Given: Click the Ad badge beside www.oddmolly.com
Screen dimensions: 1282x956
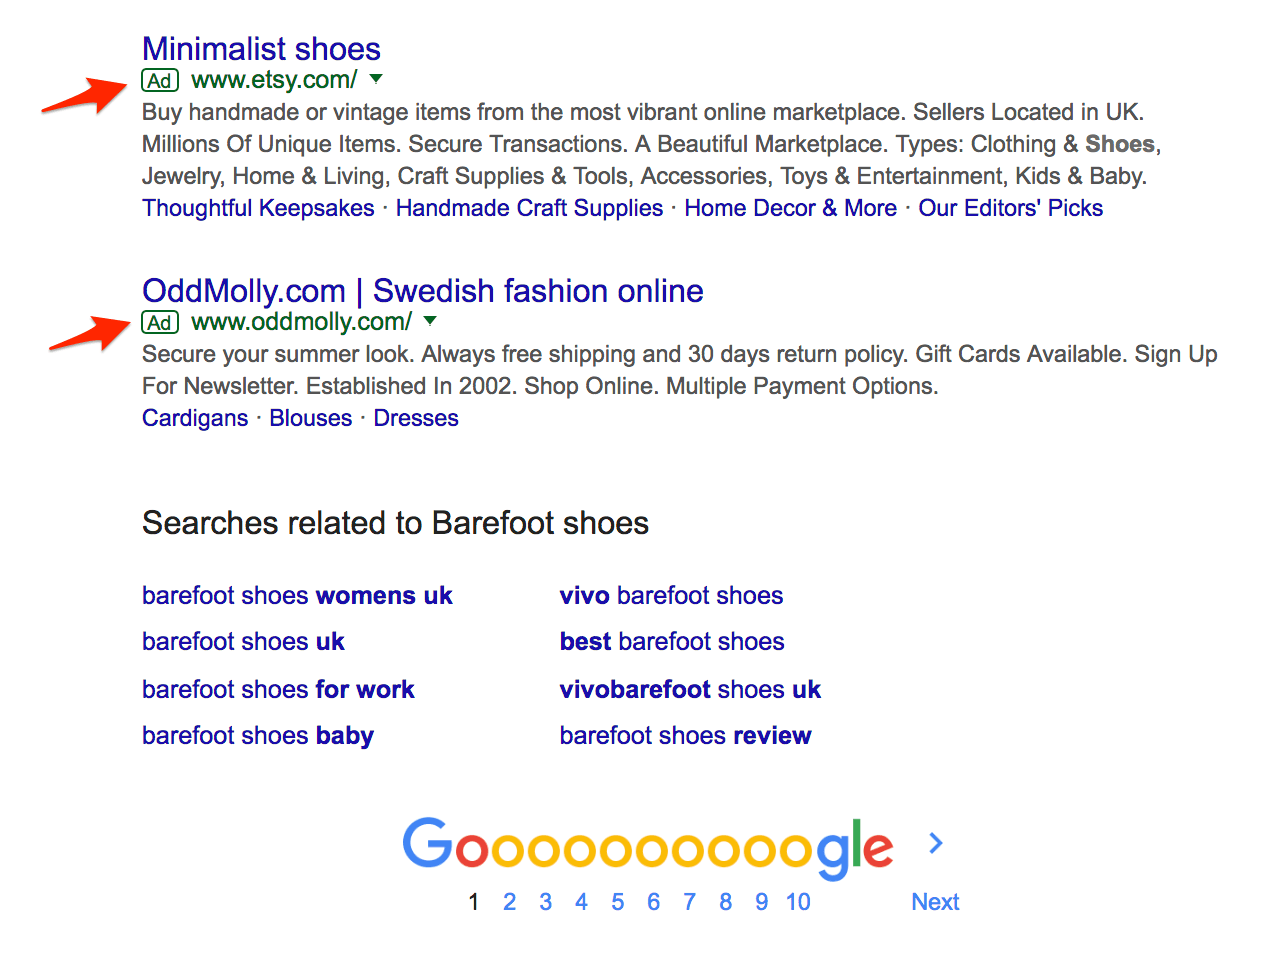Looking at the screenshot, I should [160, 323].
